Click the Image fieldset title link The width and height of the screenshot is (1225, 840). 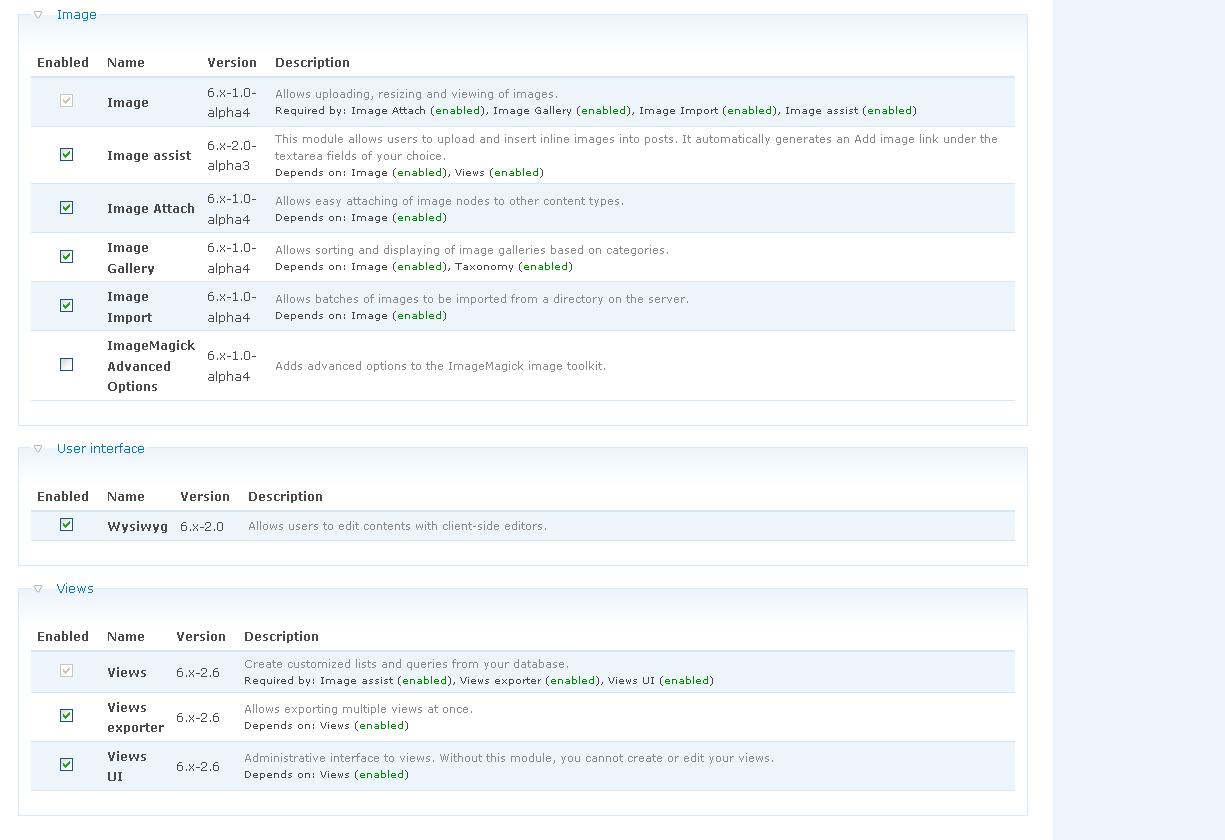click(x=77, y=15)
